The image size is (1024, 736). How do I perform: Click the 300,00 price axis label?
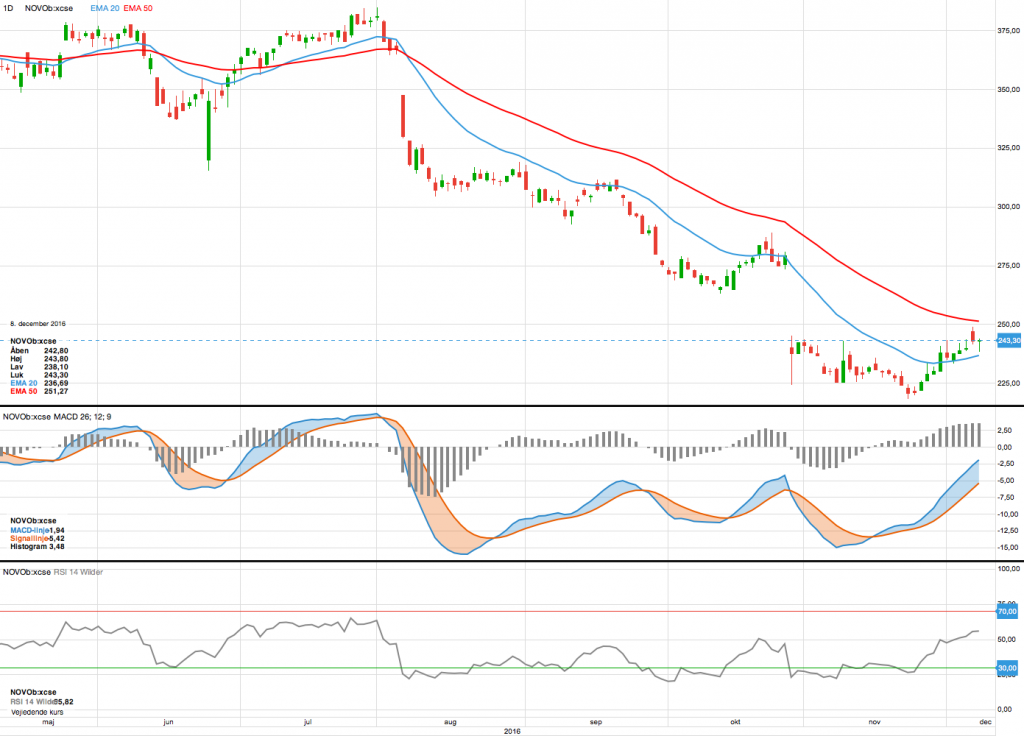1008,206
